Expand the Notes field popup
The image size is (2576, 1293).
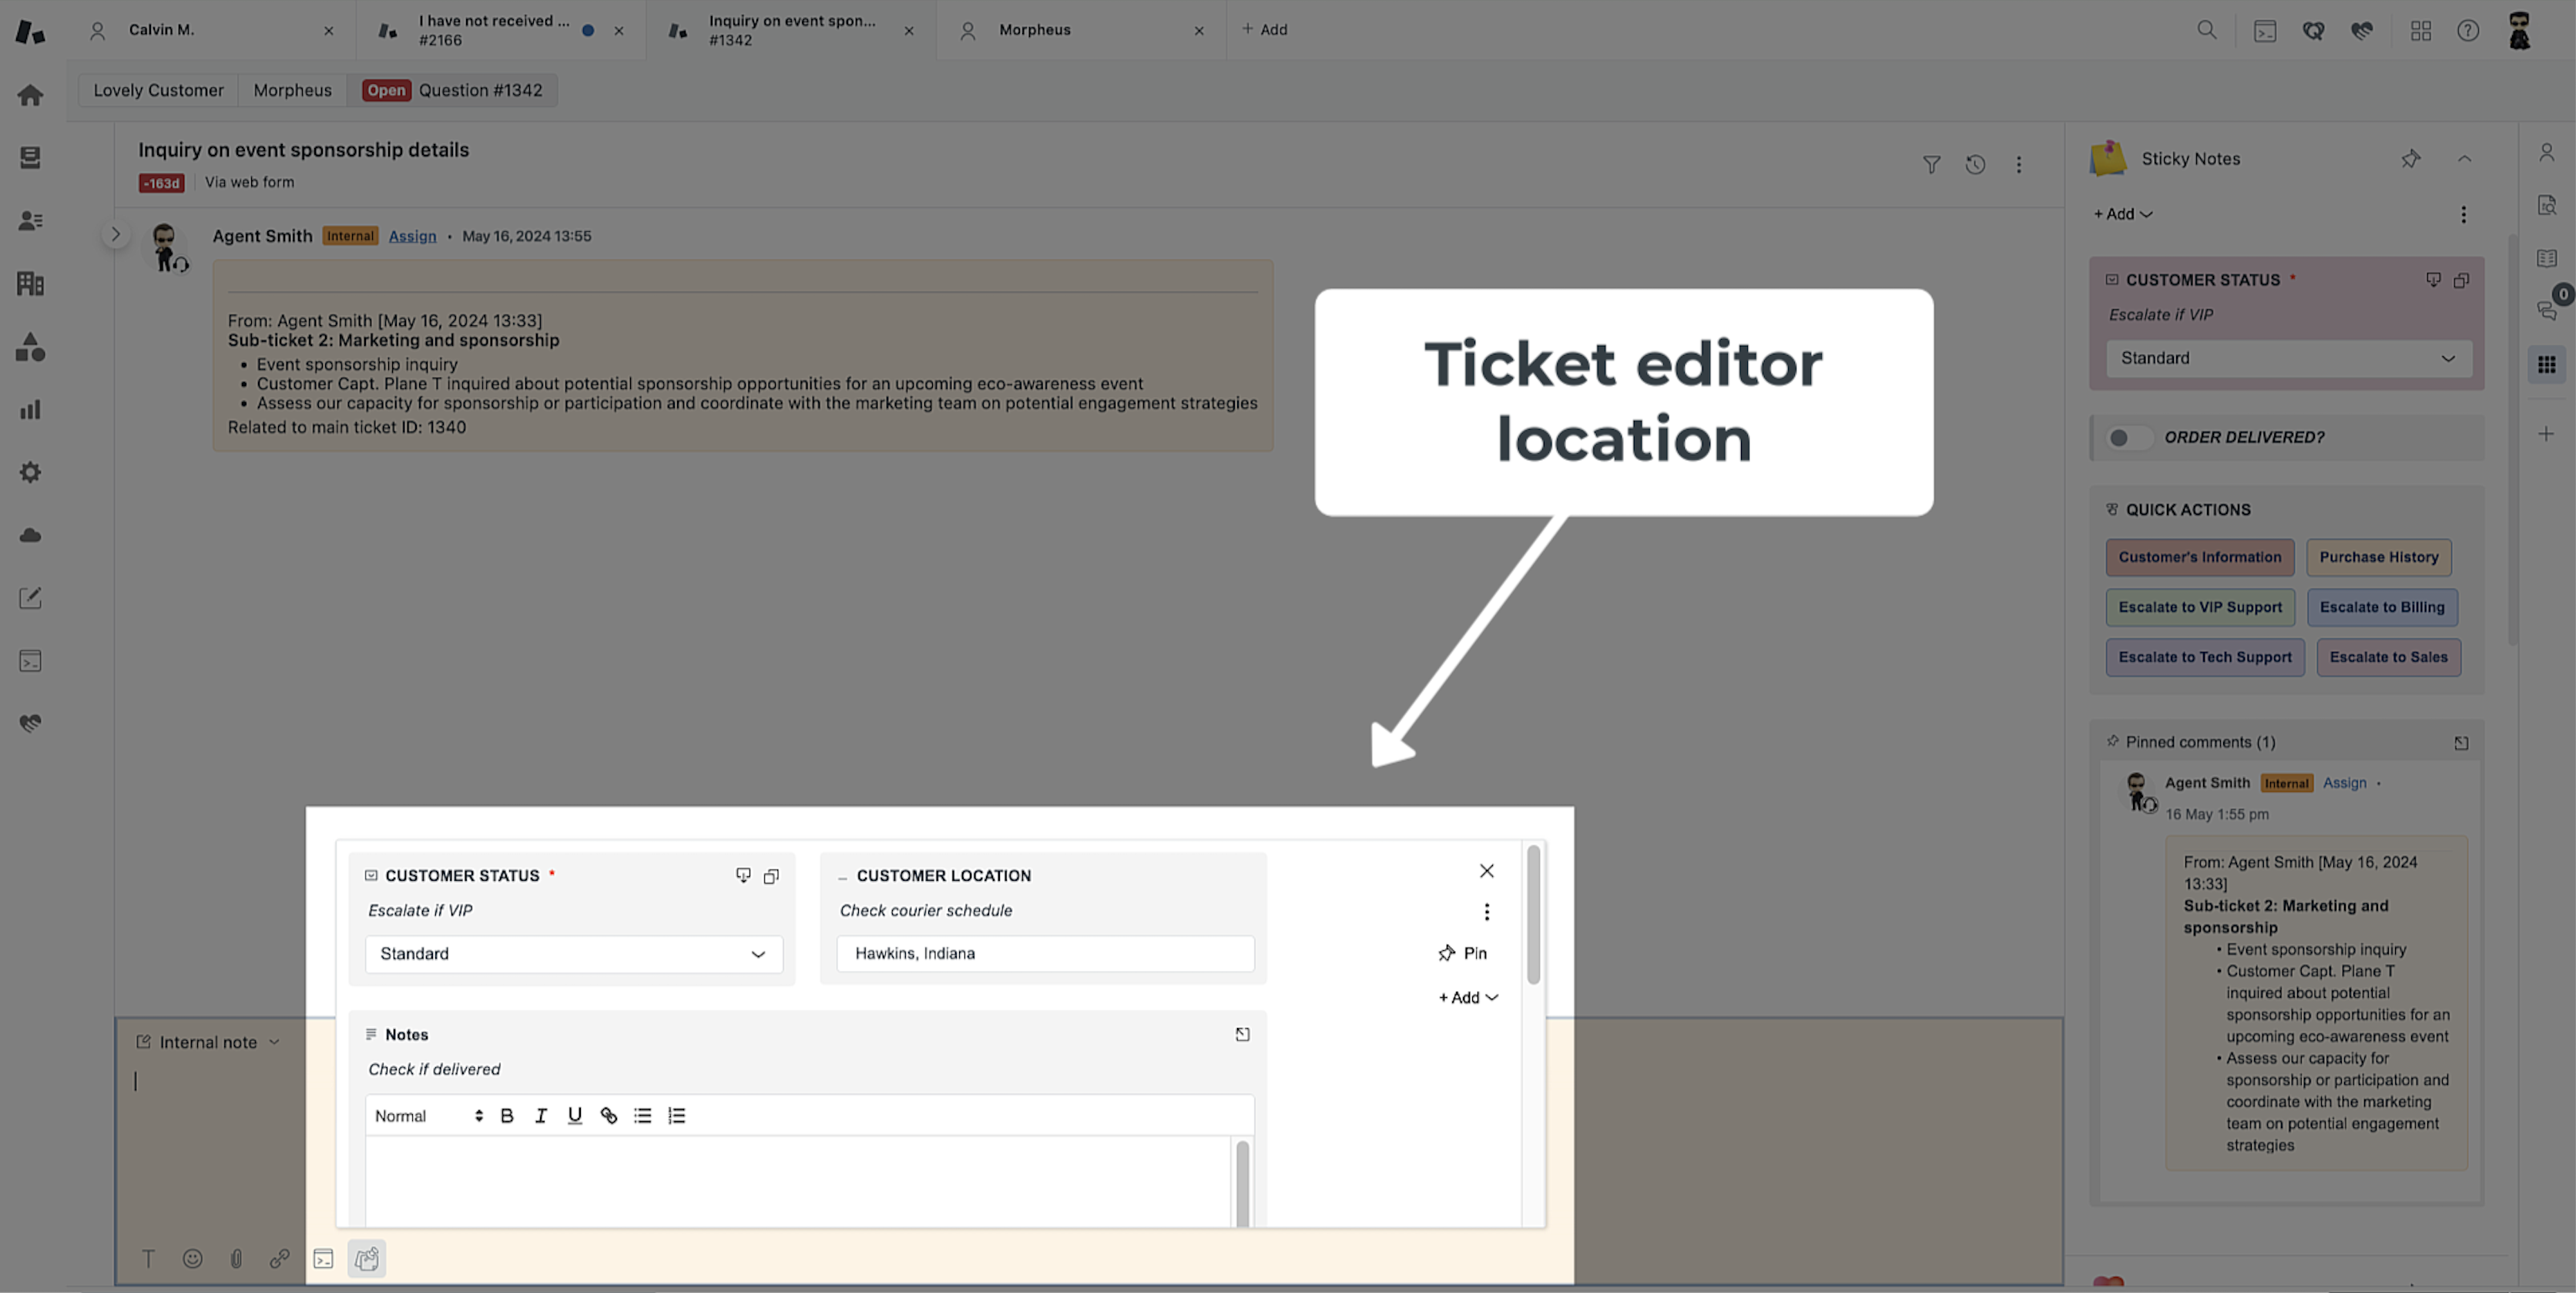(1242, 1035)
